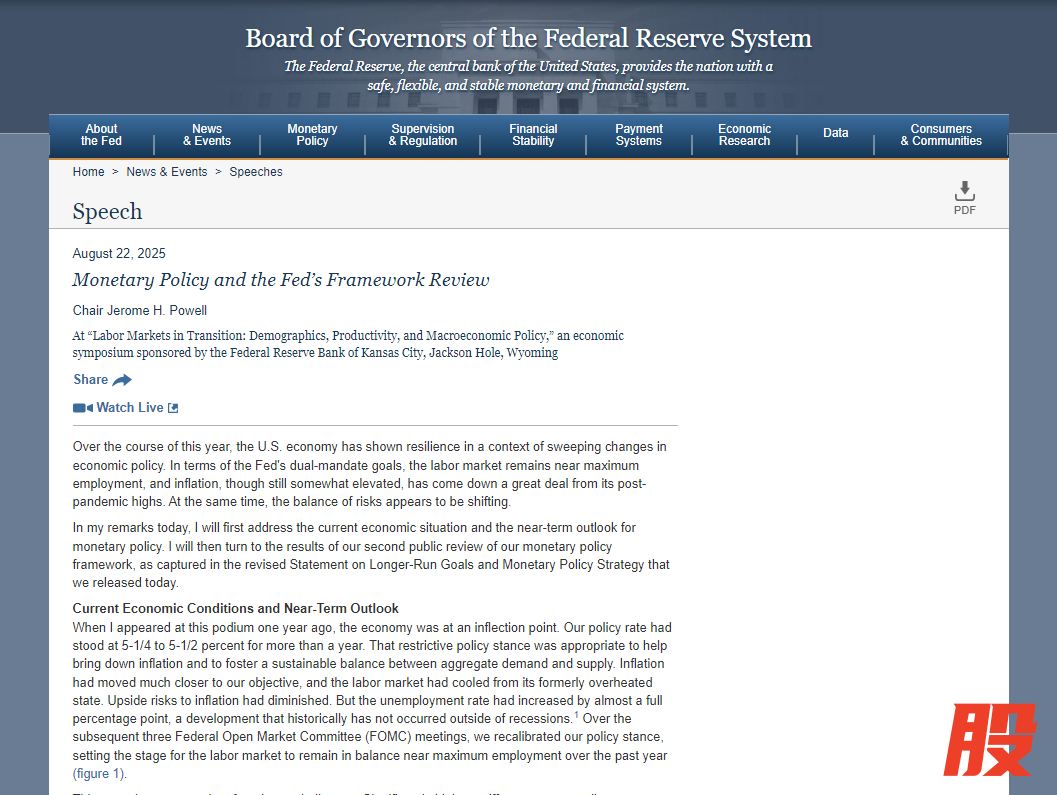Click the Board of Governors site title
This screenshot has width=1057, height=795.
(x=528, y=39)
